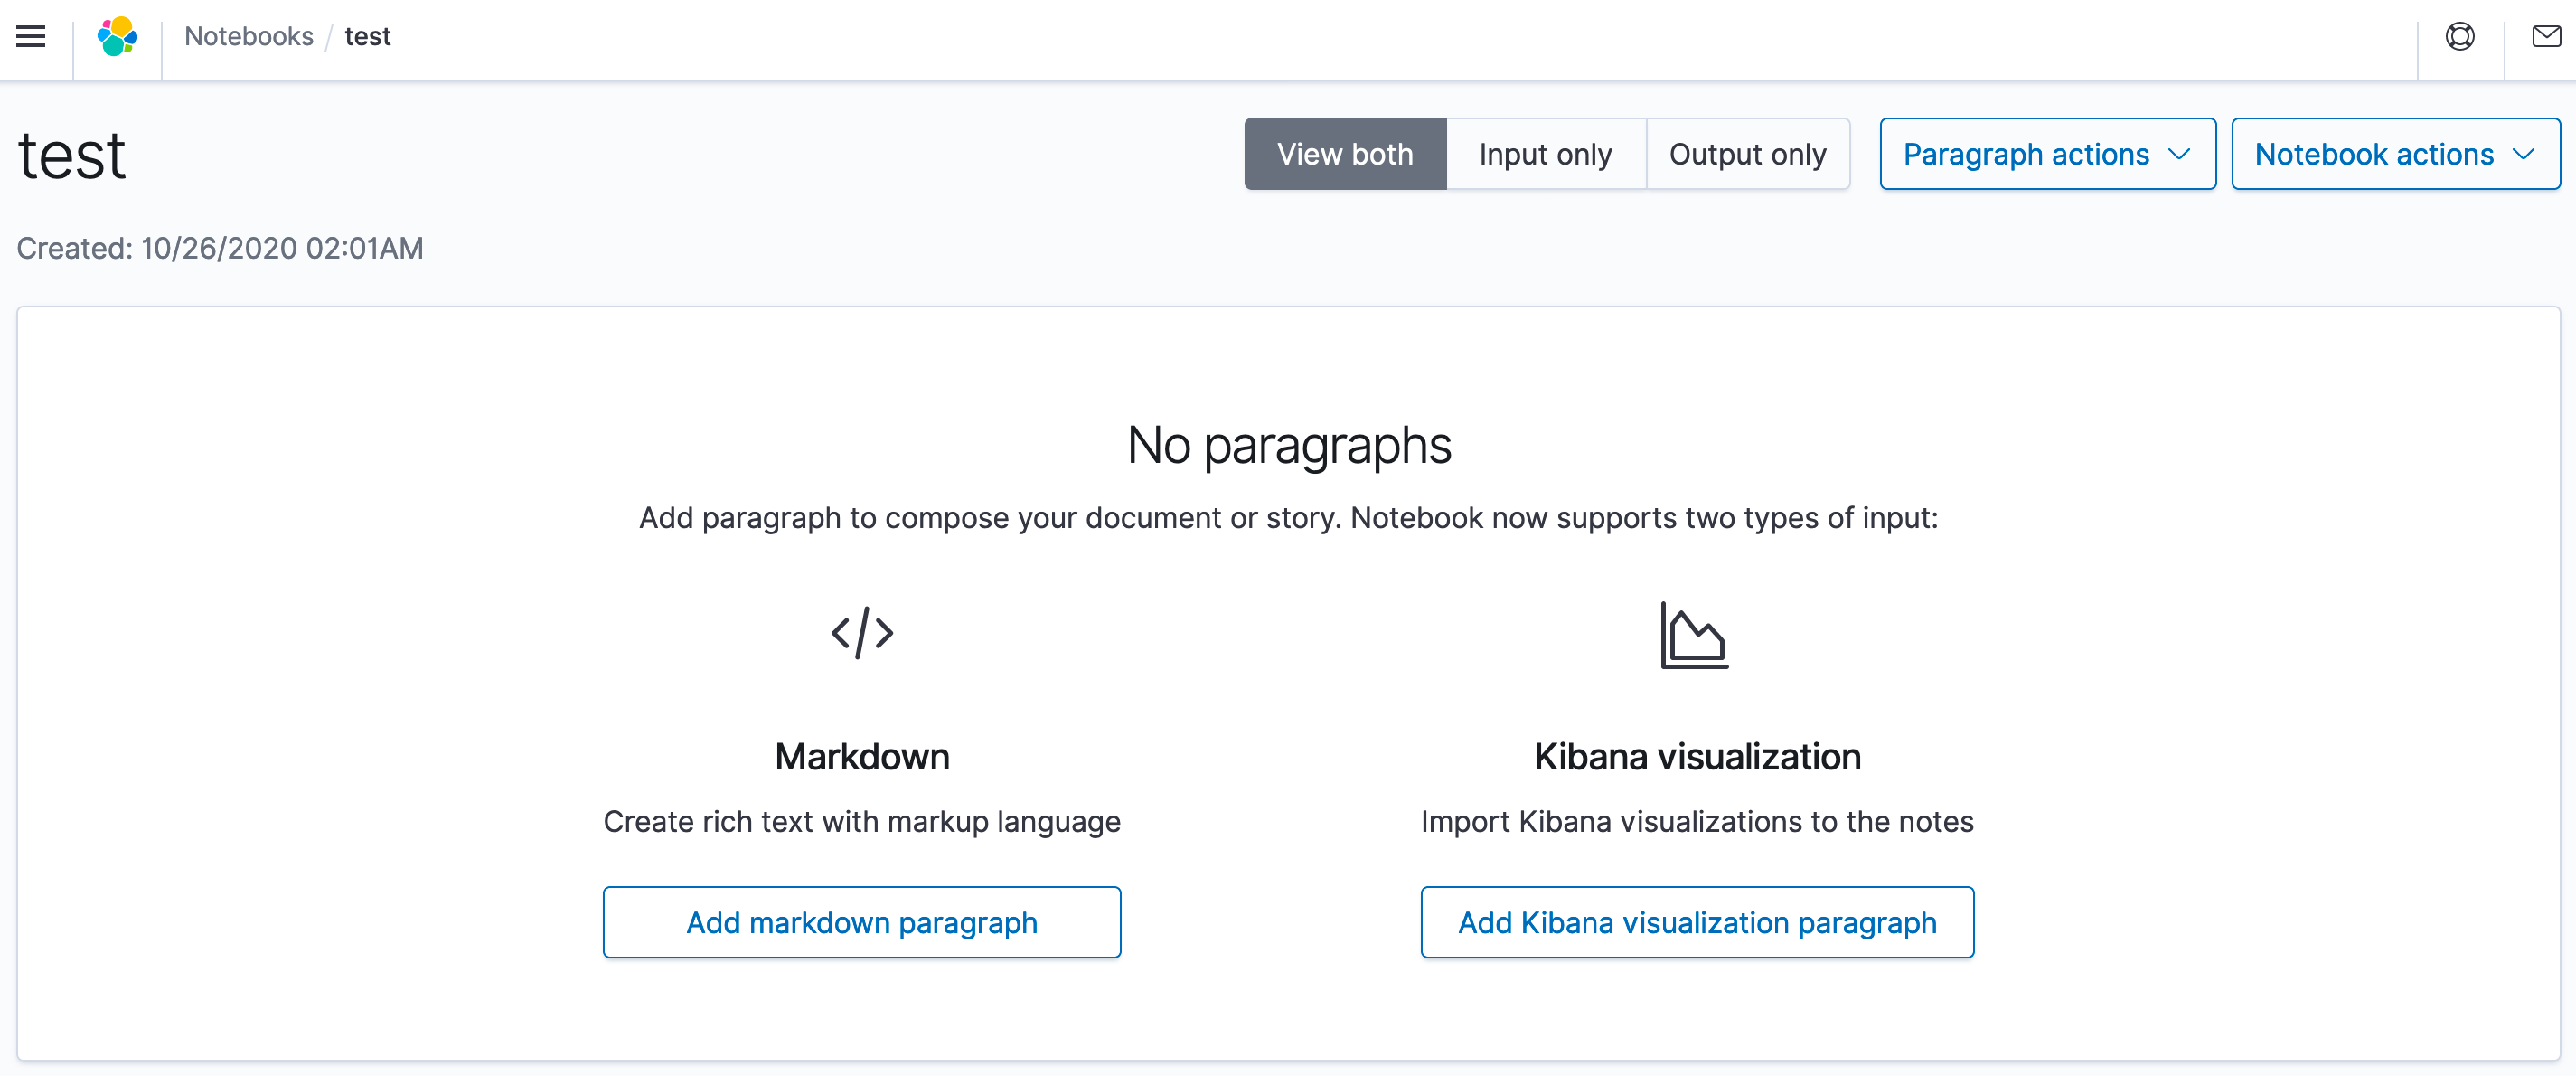Viewport: 2576px width, 1076px height.
Task: Click the test breadcrumb item
Action: click(368, 37)
